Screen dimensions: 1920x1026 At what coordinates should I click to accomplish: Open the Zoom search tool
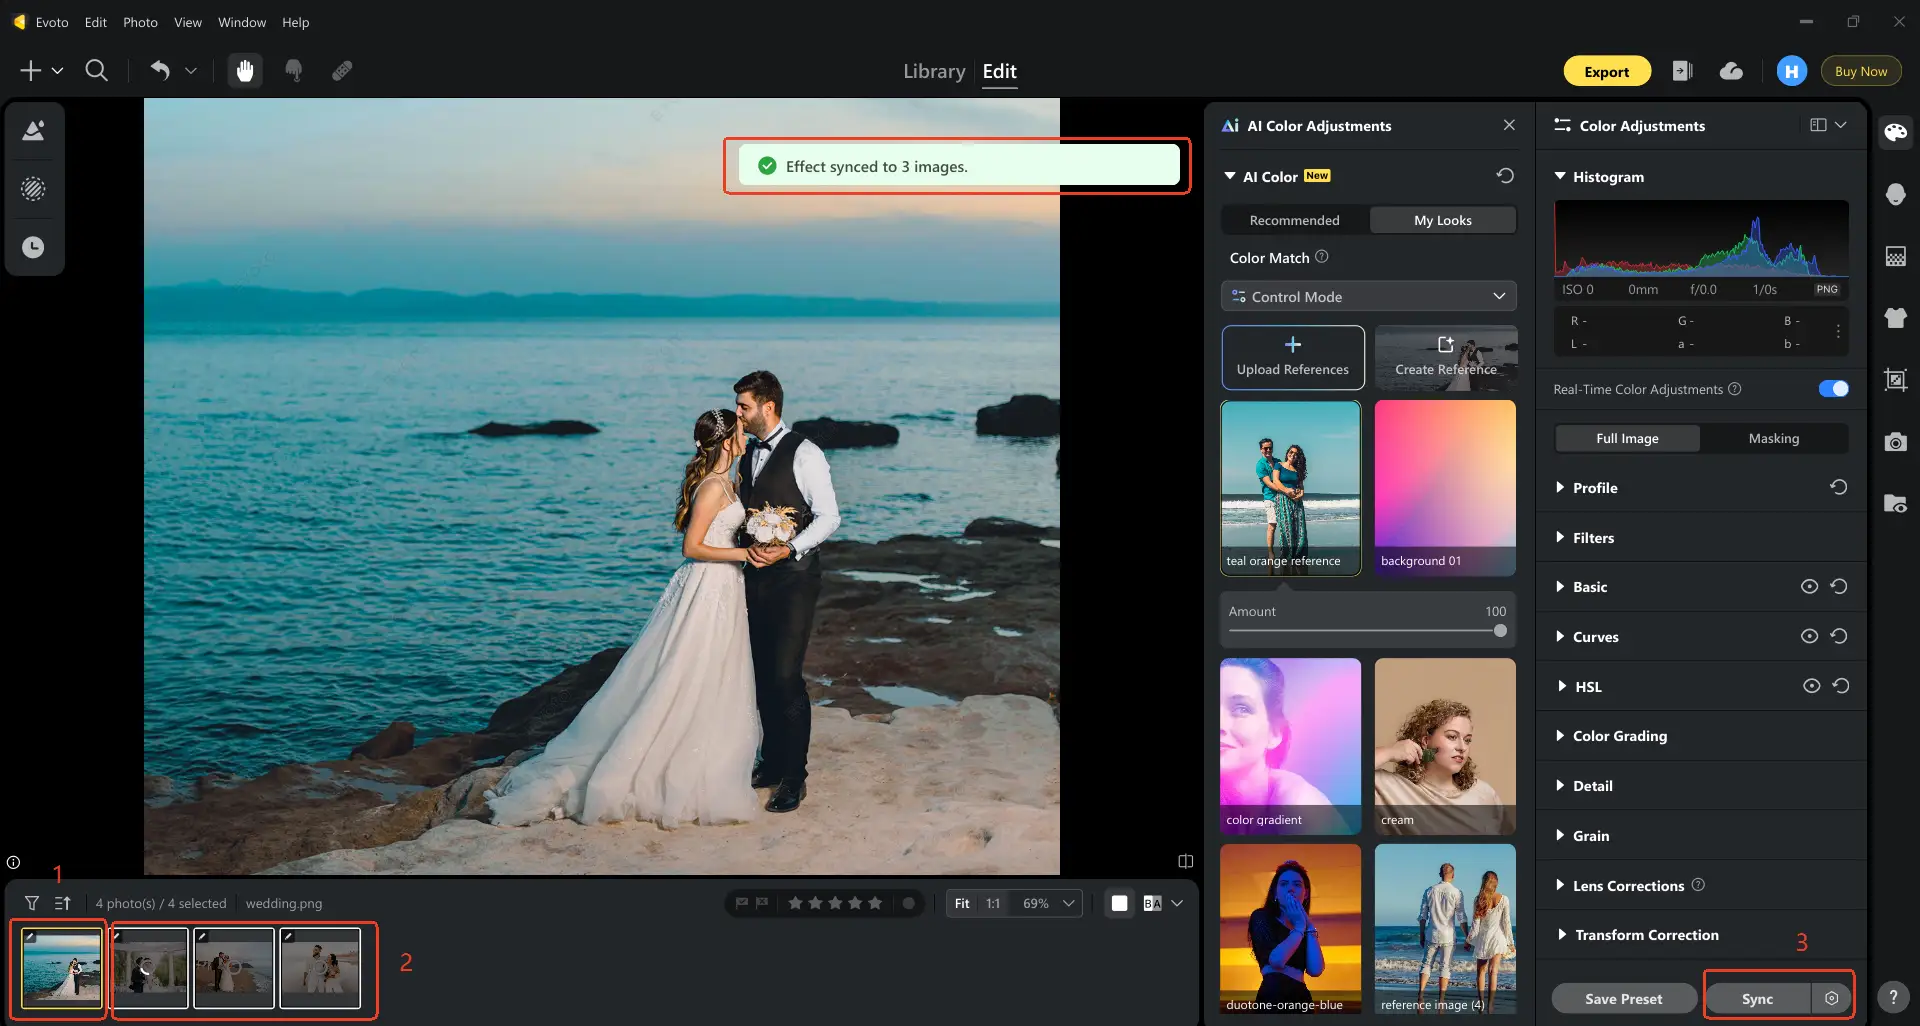pyautogui.click(x=97, y=70)
